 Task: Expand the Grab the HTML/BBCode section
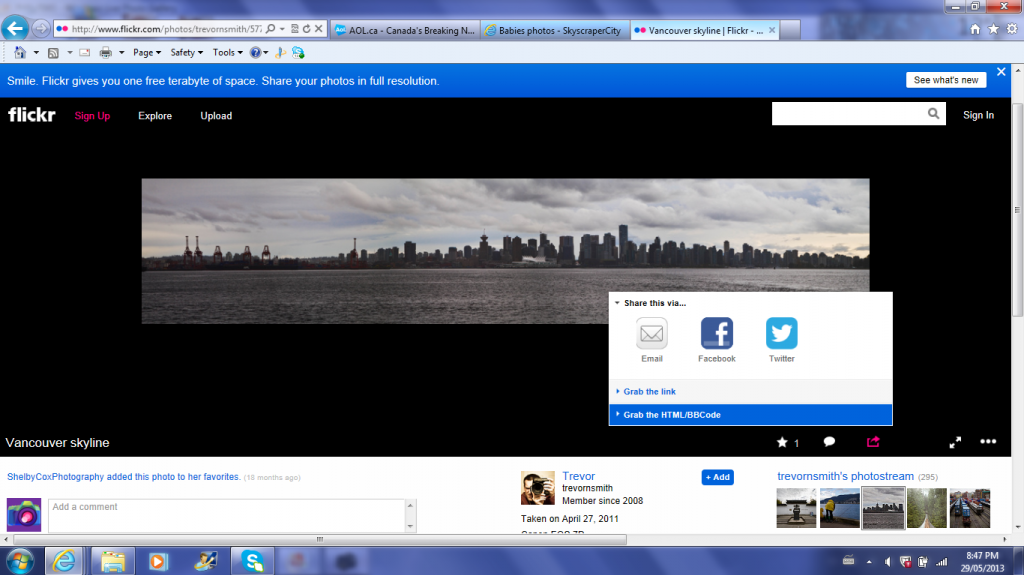click(x=672, y=415)
